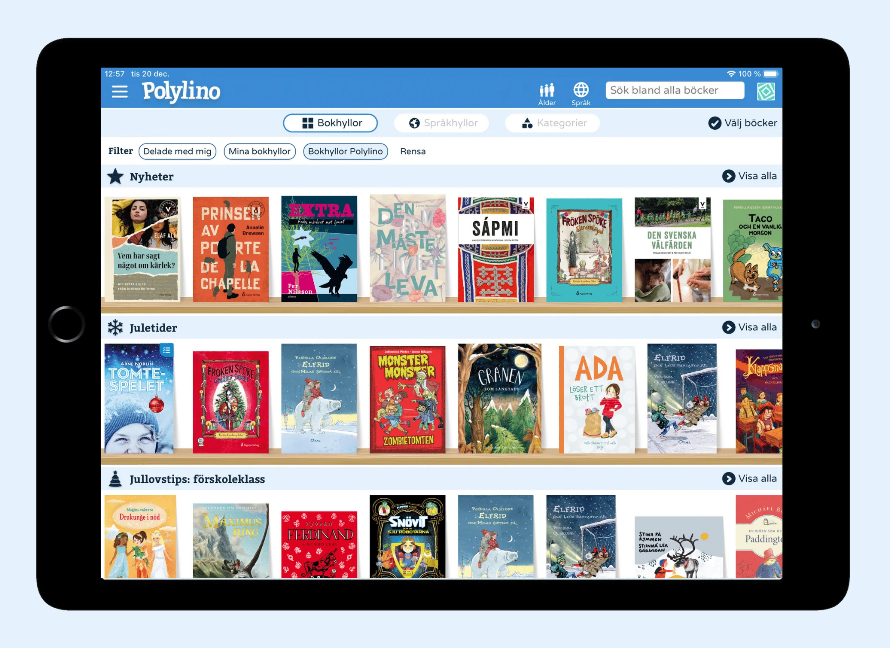Viewport: 890px width, 648px height.
Task: Click the Nyheter shelf heading
Action: tap(152, 176)
